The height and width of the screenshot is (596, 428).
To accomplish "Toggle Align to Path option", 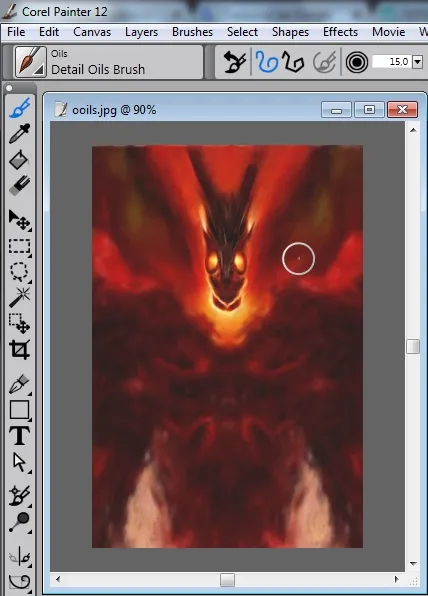I will coord(324,62).
